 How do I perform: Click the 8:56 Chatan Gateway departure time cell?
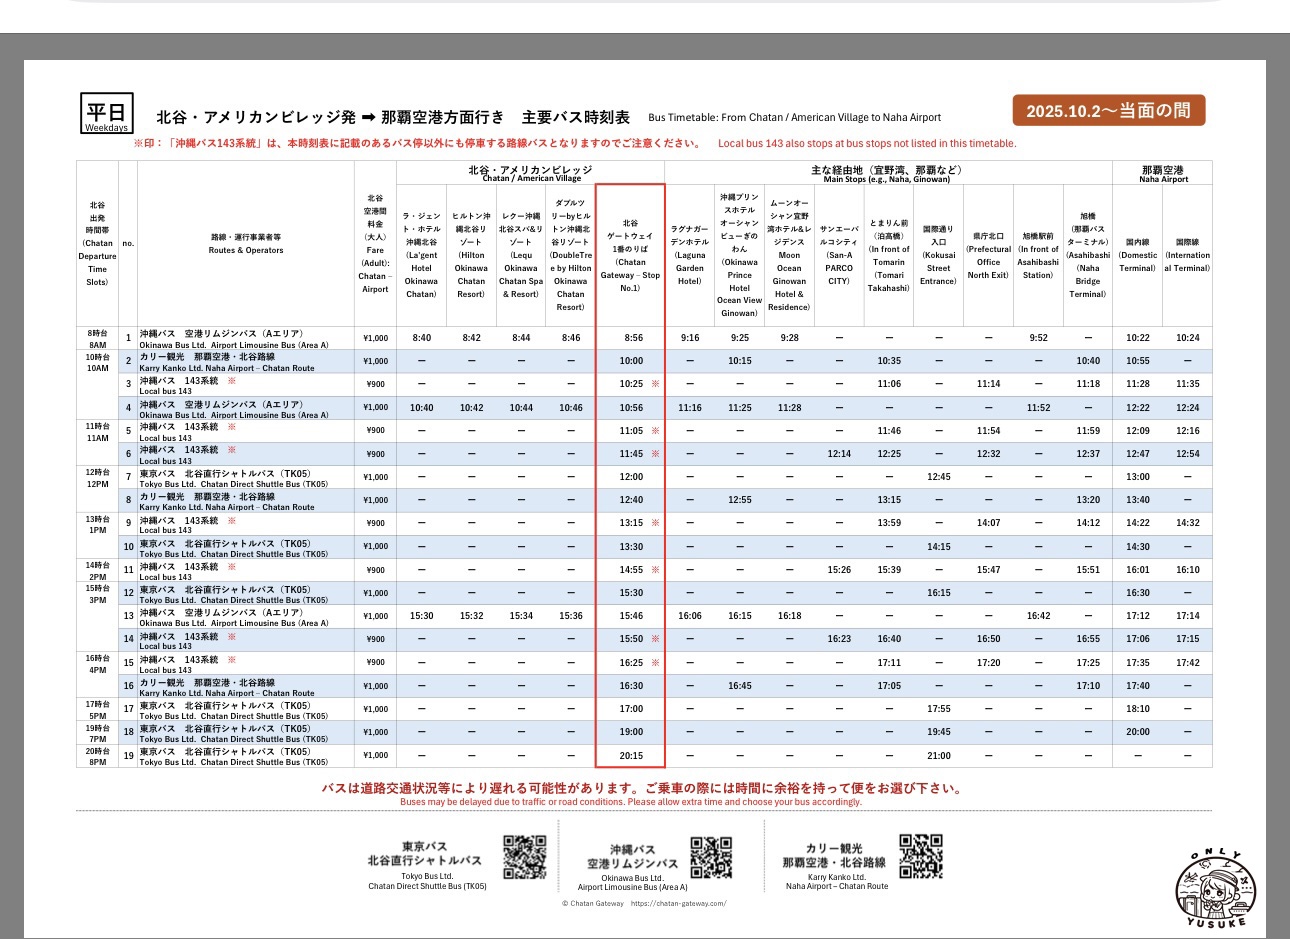click(x=632, y=336)
